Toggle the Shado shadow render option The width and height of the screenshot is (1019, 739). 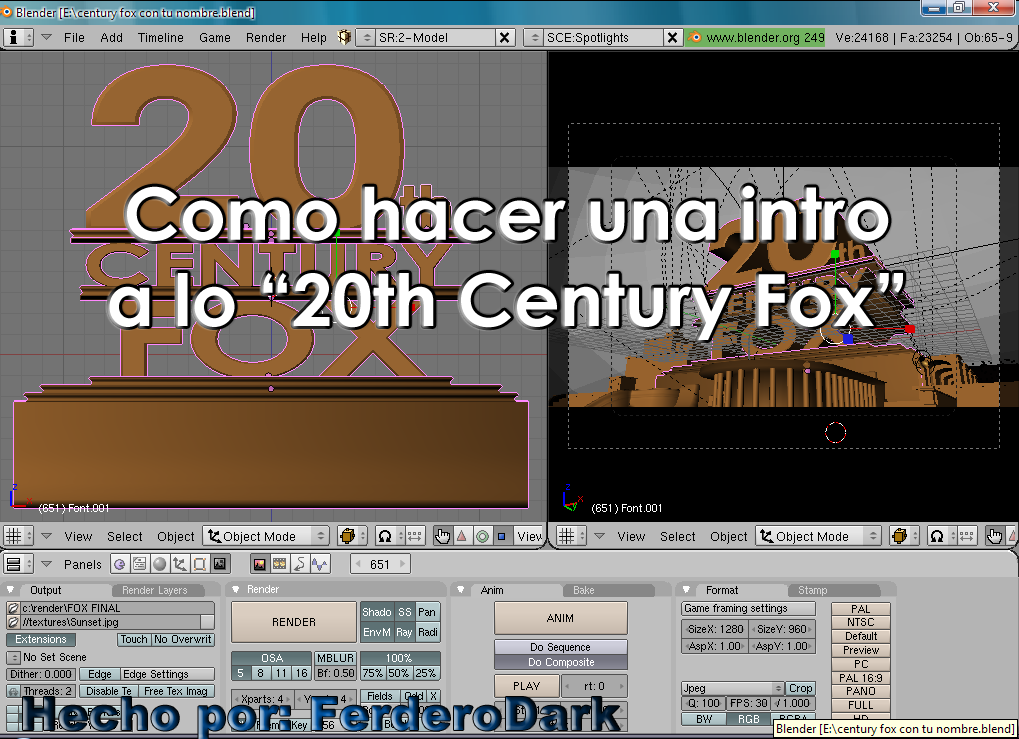(377, 612)
